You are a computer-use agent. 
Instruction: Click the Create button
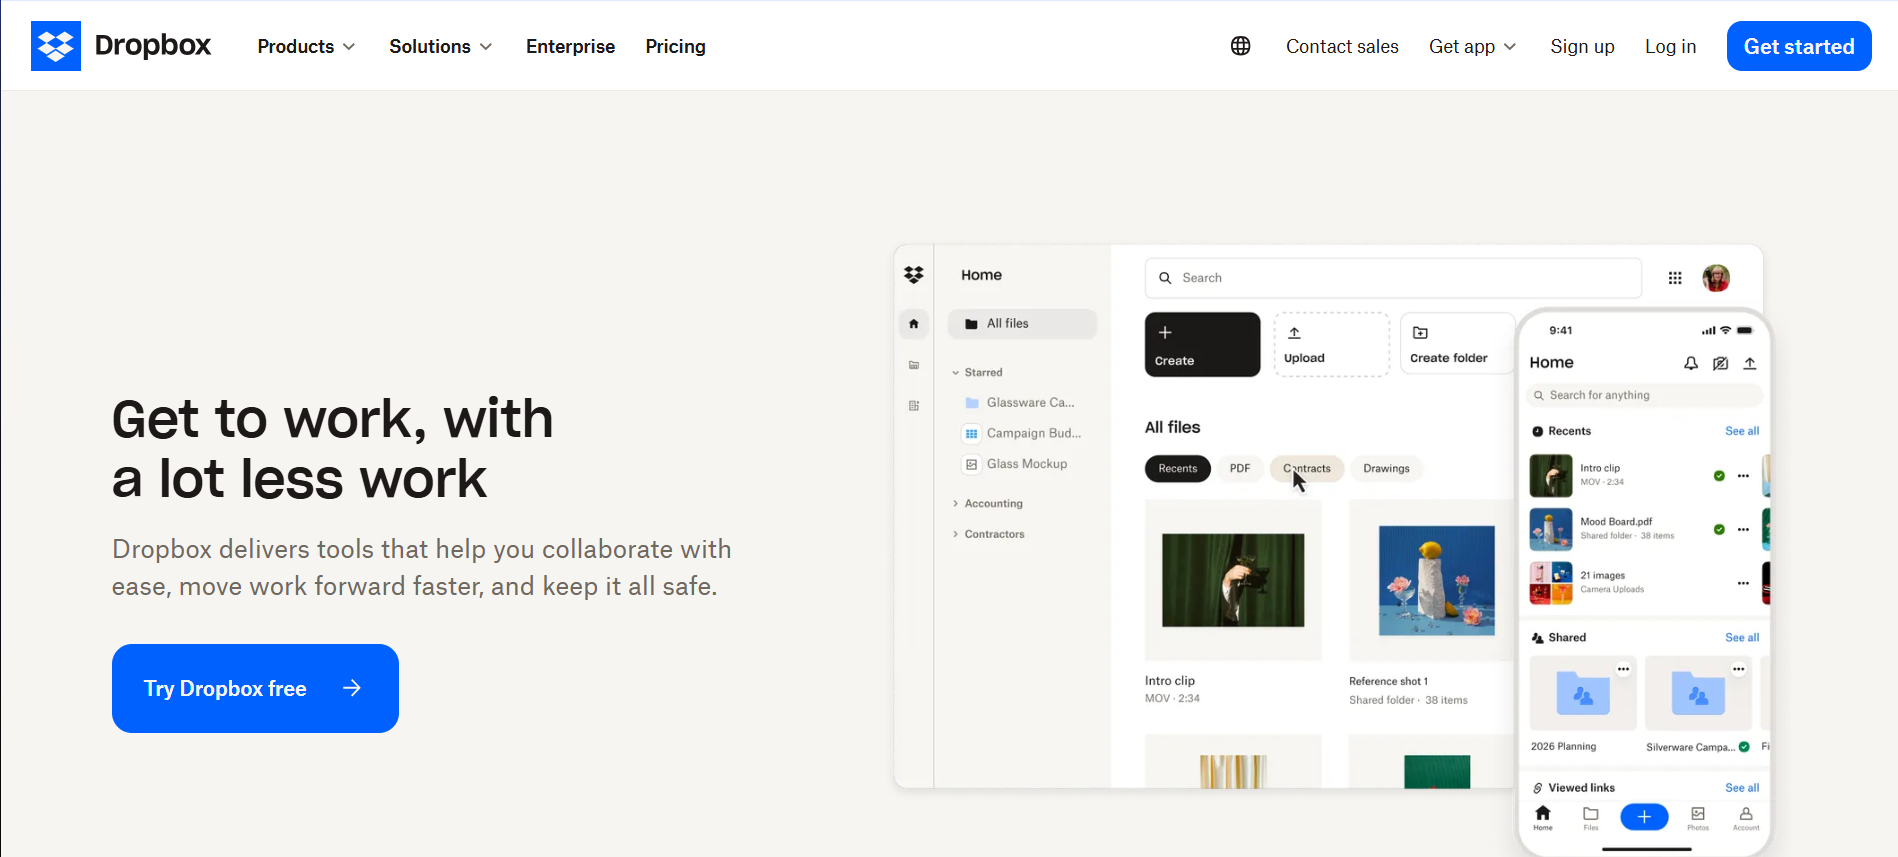point(1202,344)
